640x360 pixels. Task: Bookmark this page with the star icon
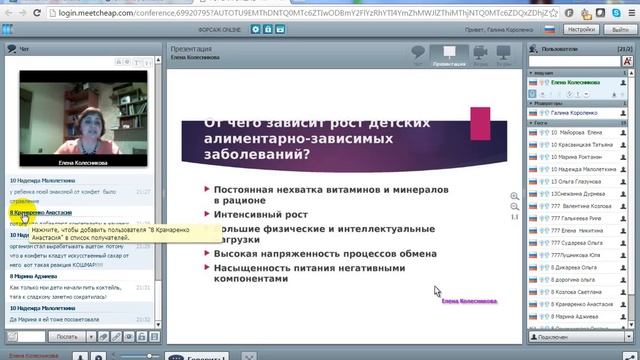point(553,13)
